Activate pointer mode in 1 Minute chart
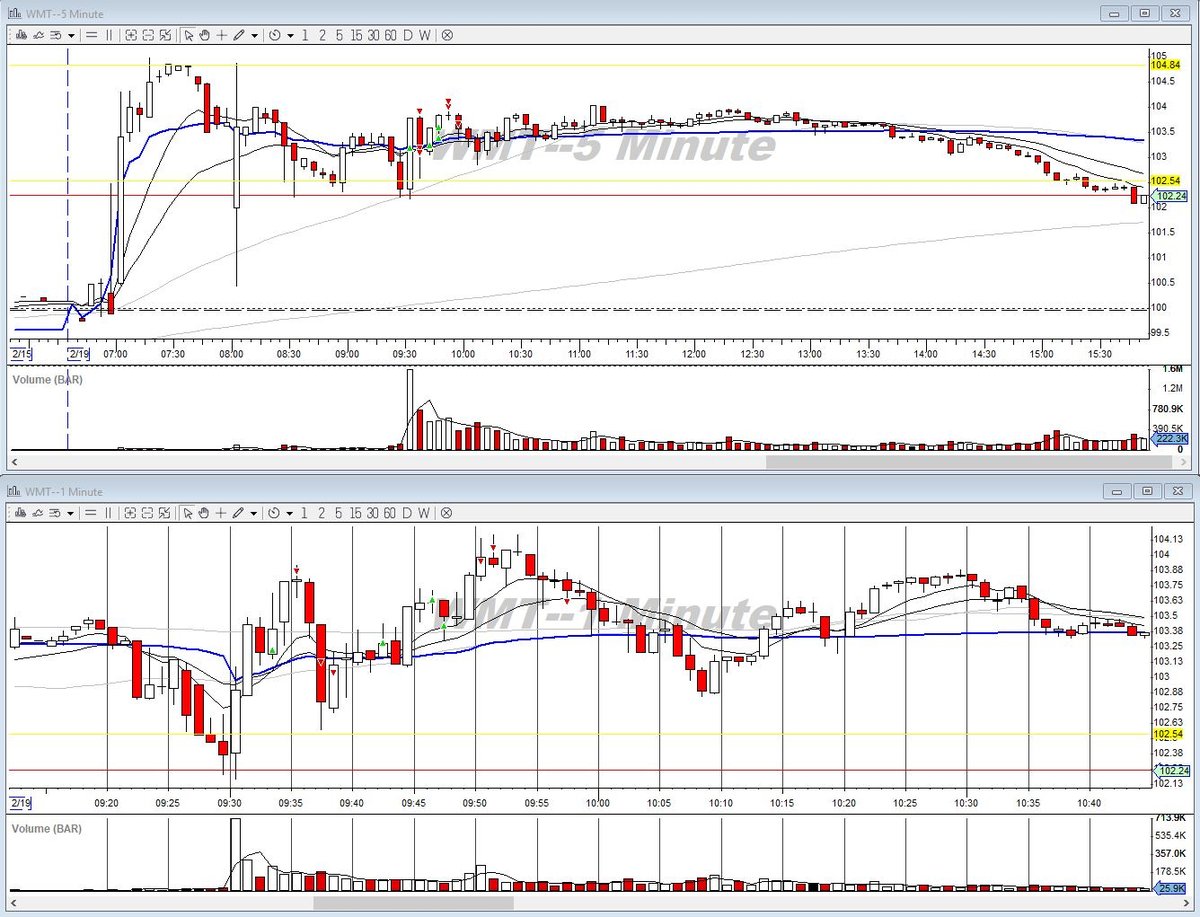Viewport: 1200px width, 917px height. pyautogui.click(x=188, y=512)
